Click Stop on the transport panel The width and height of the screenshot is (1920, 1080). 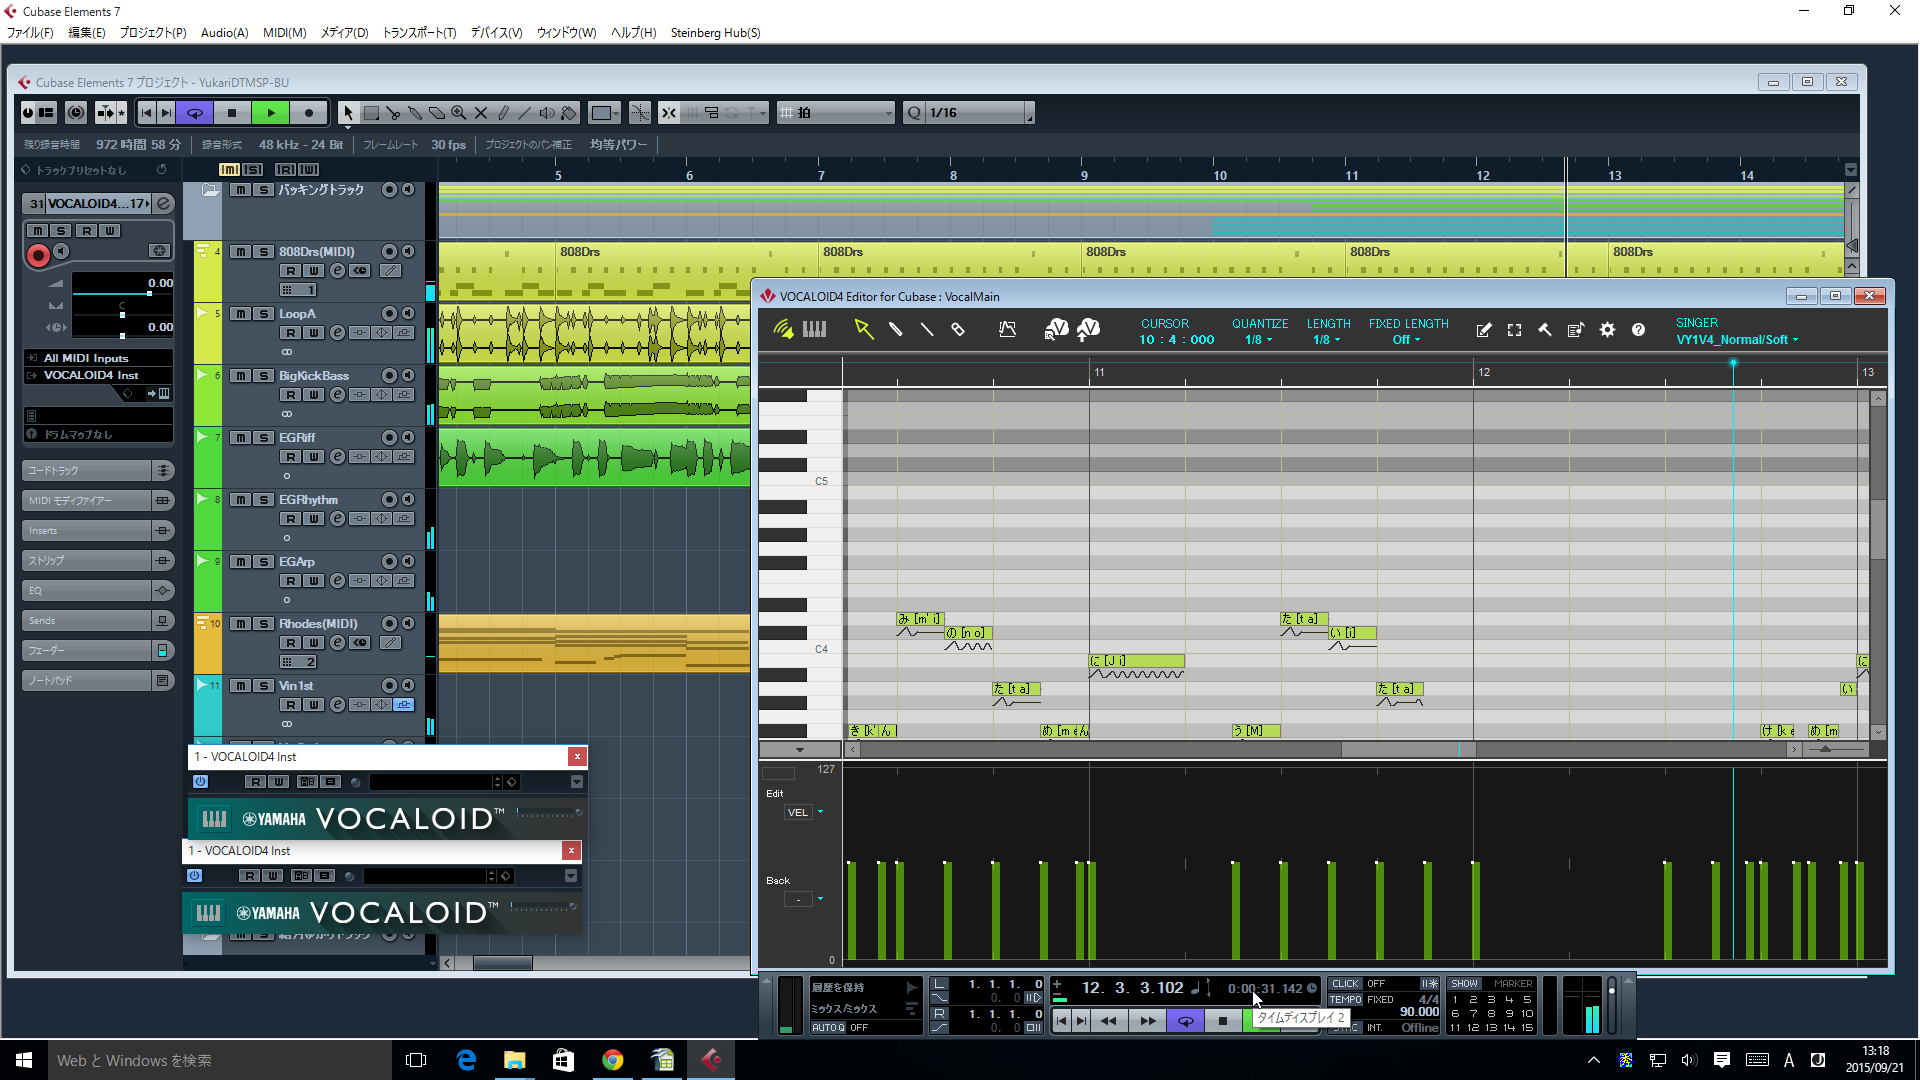tap(1222, 1021)
